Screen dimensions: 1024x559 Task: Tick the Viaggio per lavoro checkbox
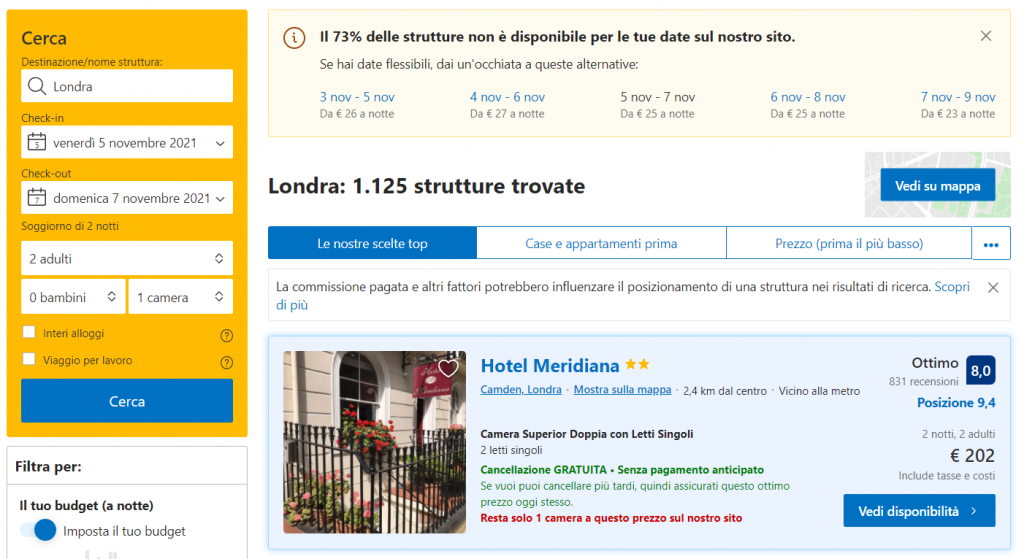pyautogui.click(x=29, y=360)
